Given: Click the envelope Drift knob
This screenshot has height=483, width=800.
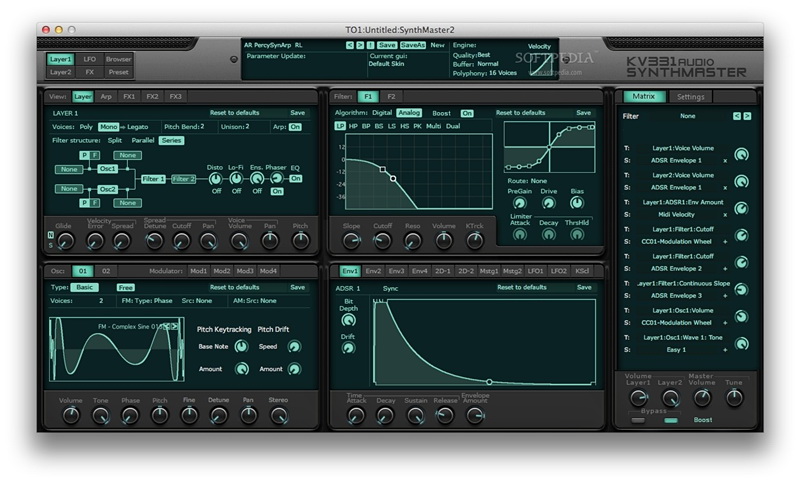Looking at the screenshot, I should tap(348, 348).
